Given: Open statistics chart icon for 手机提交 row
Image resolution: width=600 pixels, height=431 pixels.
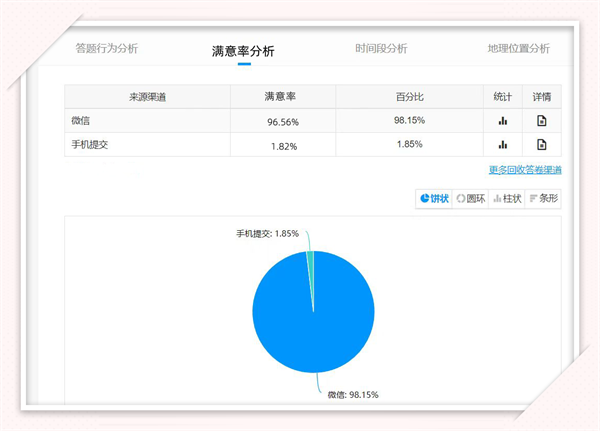Looking at the screenshot, I should point(503,145).
